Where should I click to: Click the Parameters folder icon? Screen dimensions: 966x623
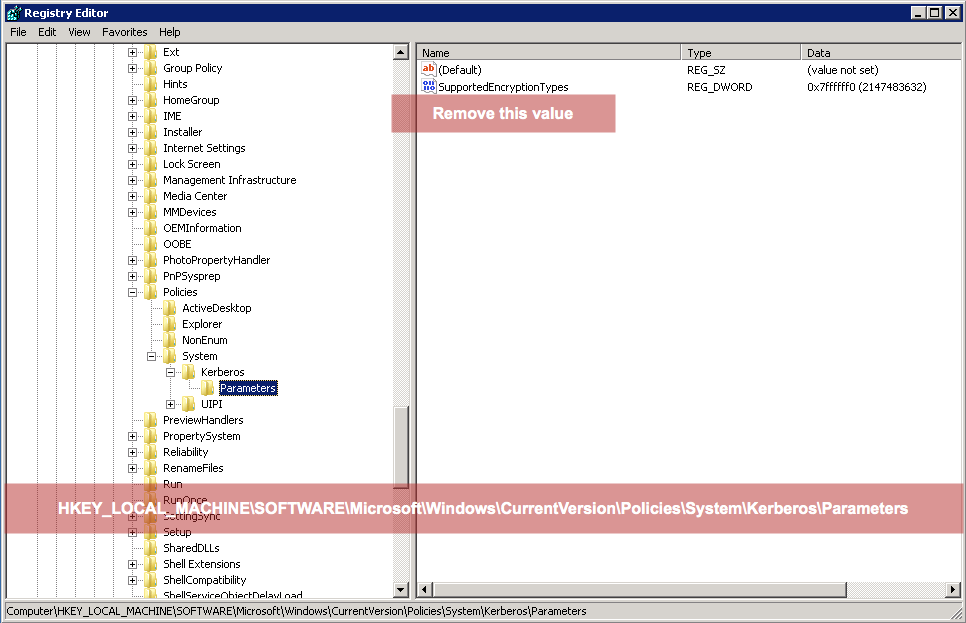coord(208,389)
